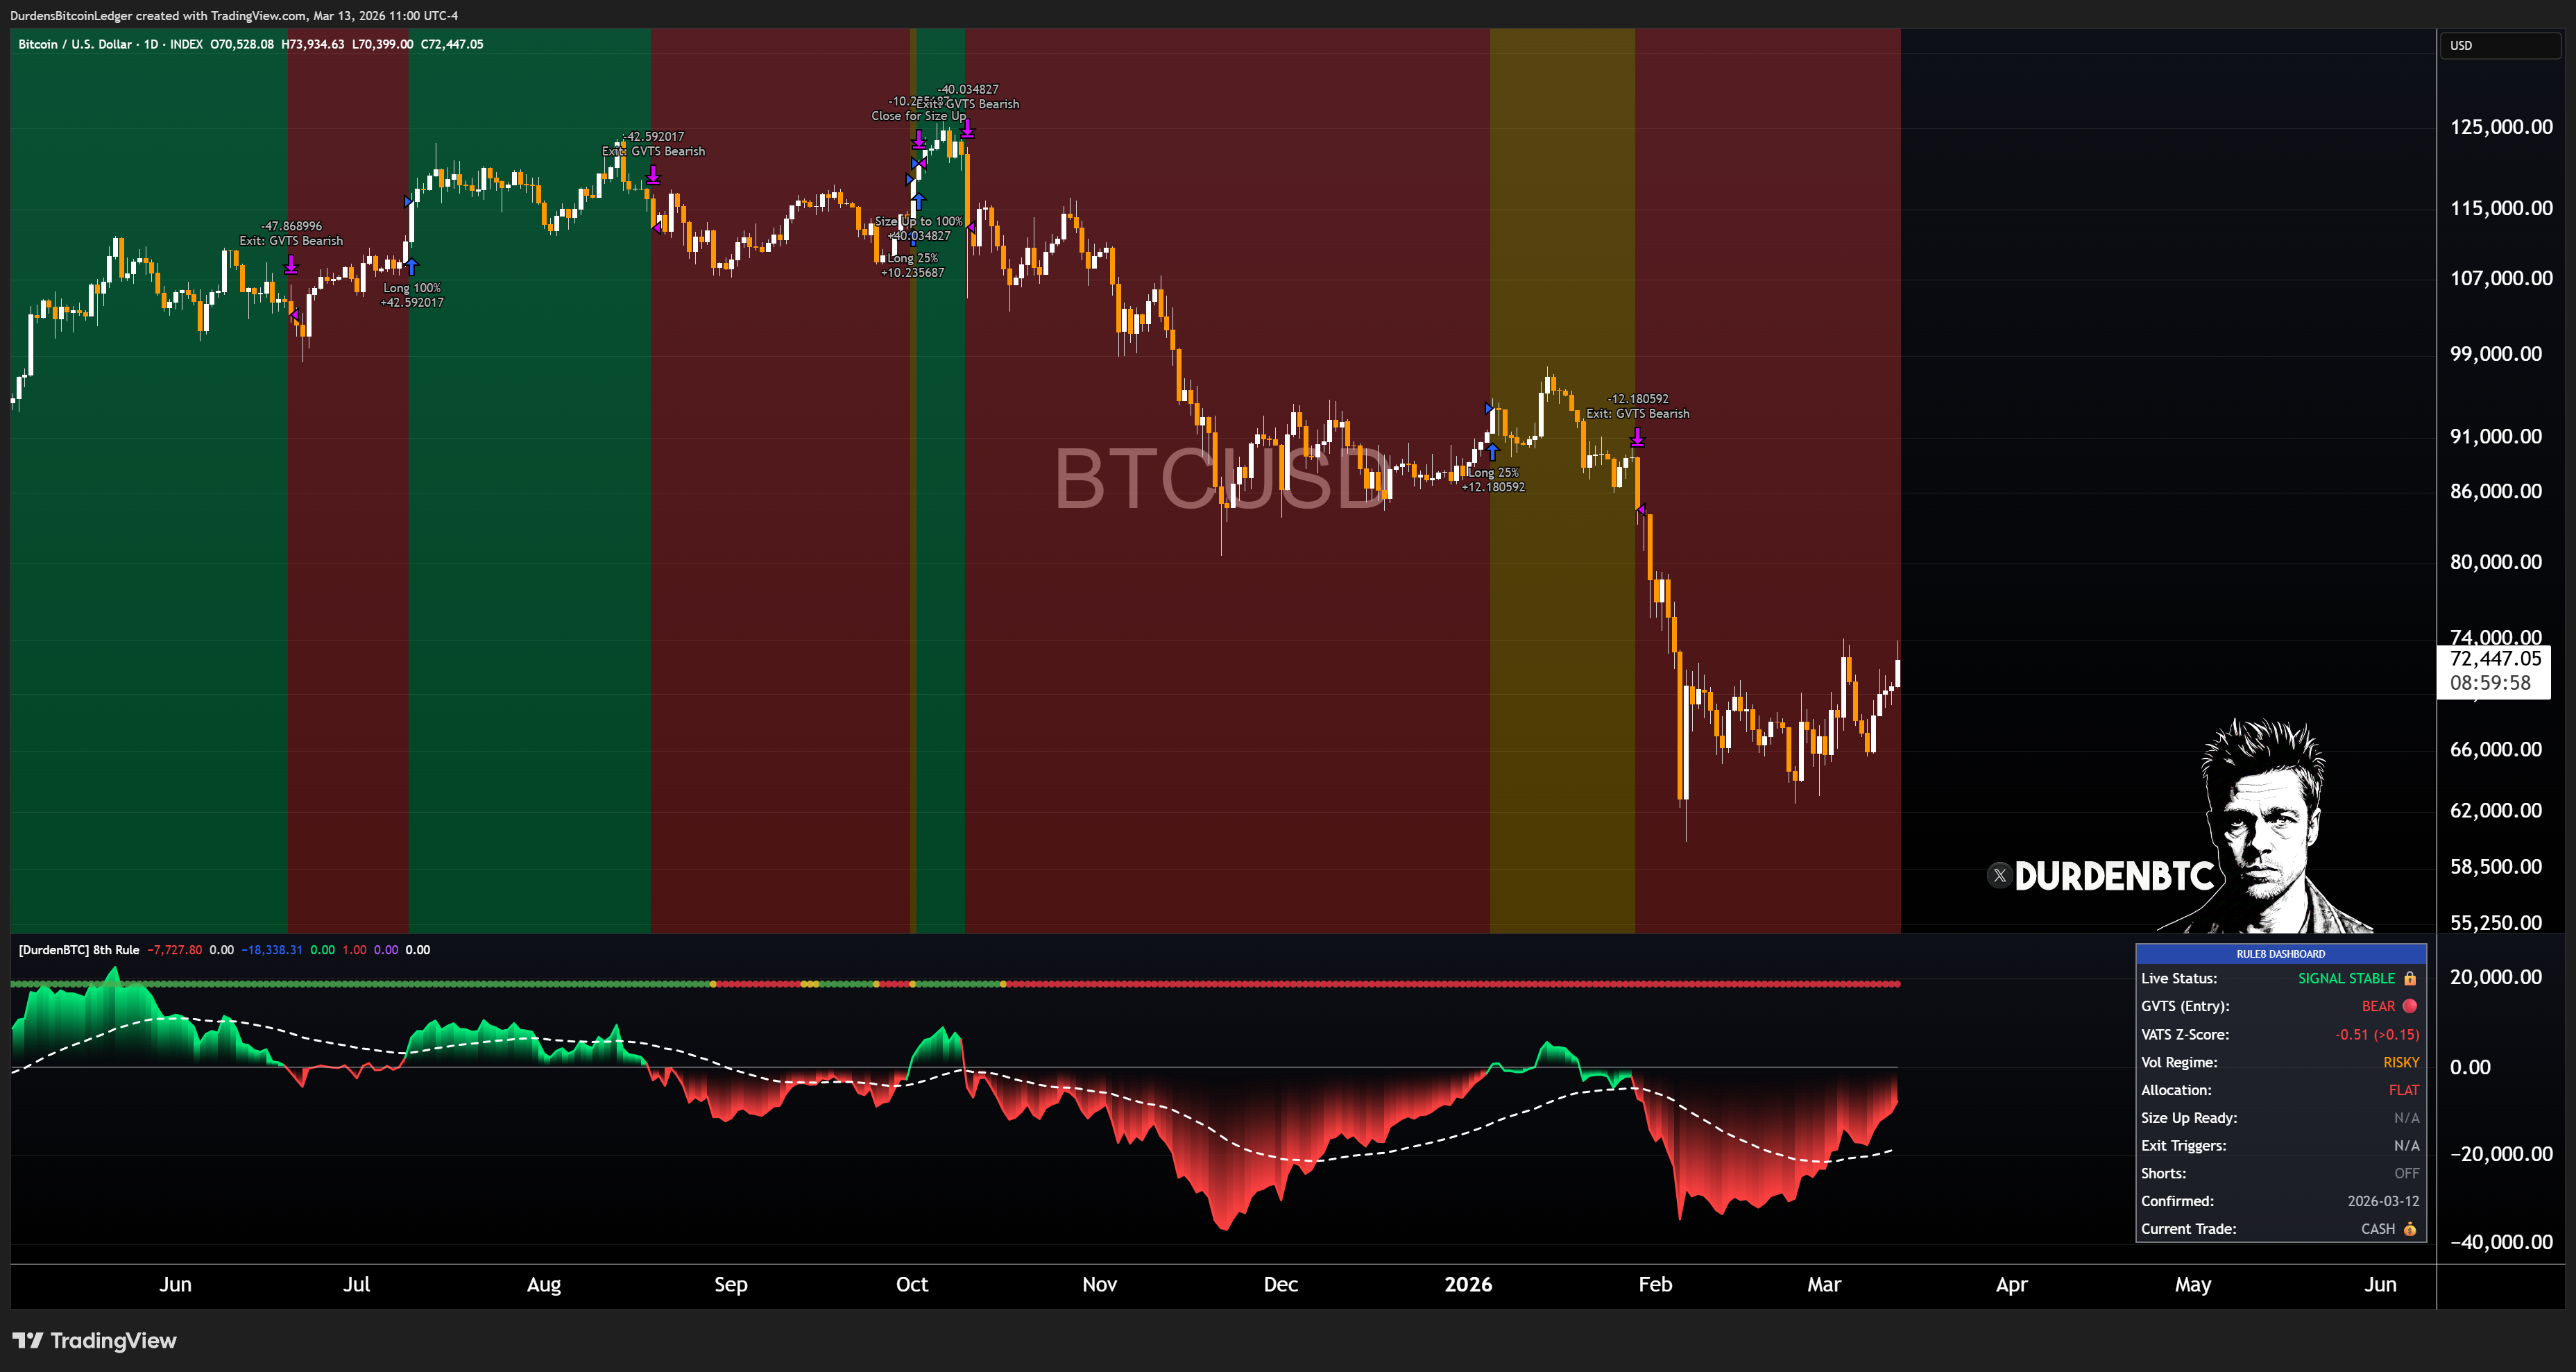Click the 2026 label on time axis

coord(1468,1284)
